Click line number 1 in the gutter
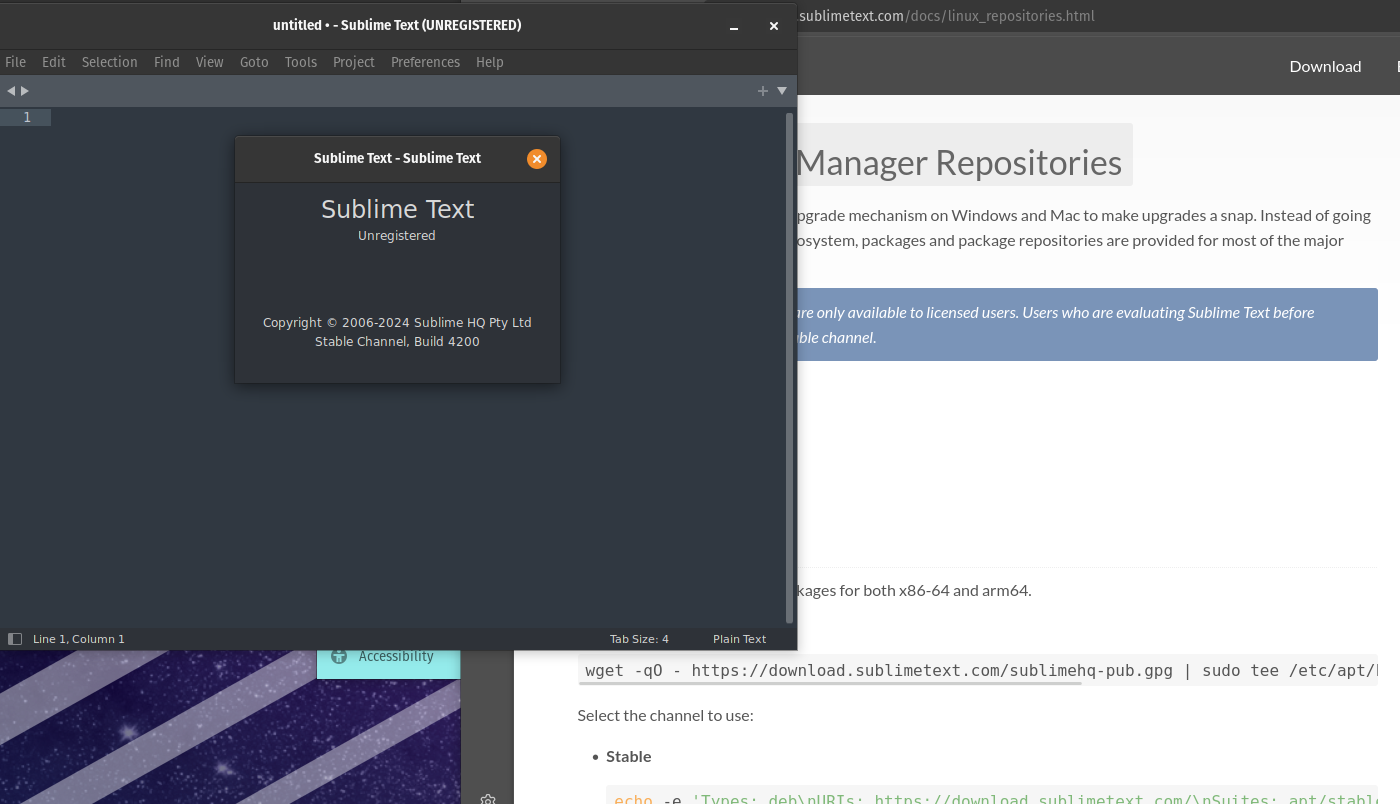Image resolution: width=1400 pixels, height=804 pixels. click(x=27, y=117)
